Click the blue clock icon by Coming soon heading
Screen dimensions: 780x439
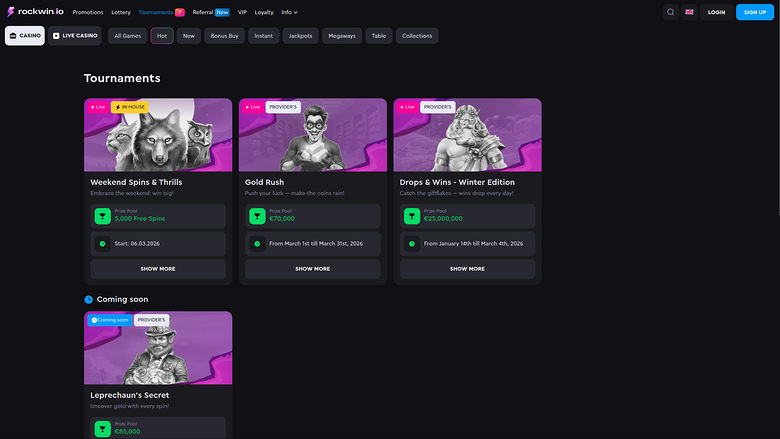89,299
